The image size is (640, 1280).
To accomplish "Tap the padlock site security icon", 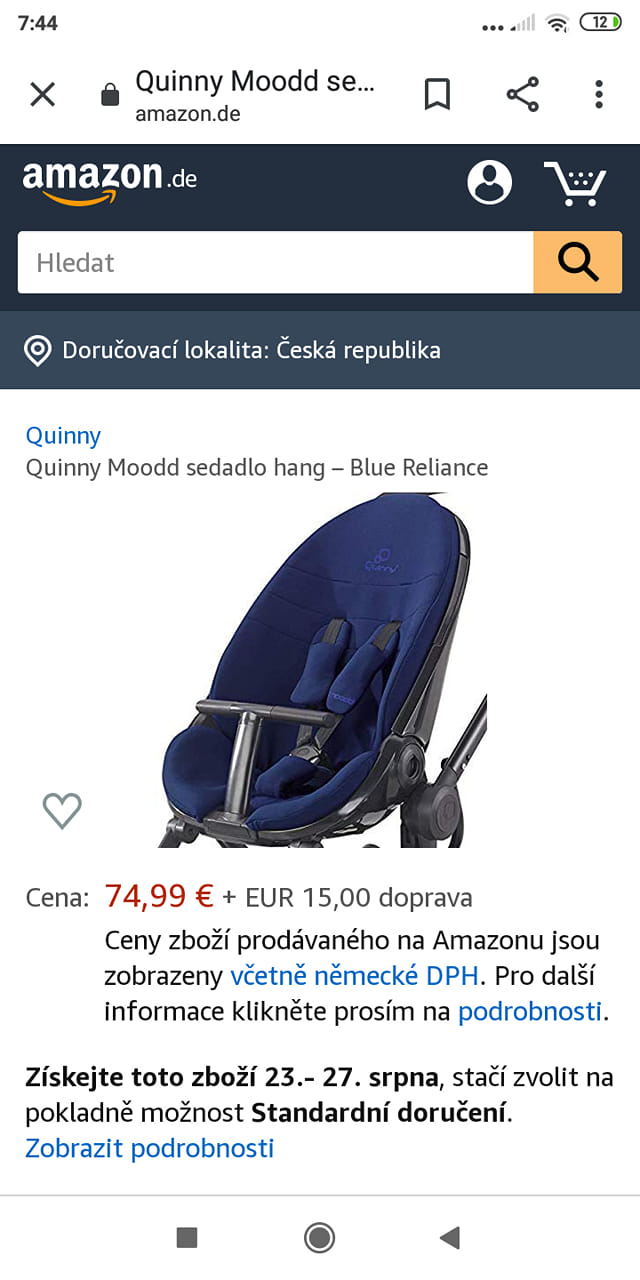I will coord(110,95).
